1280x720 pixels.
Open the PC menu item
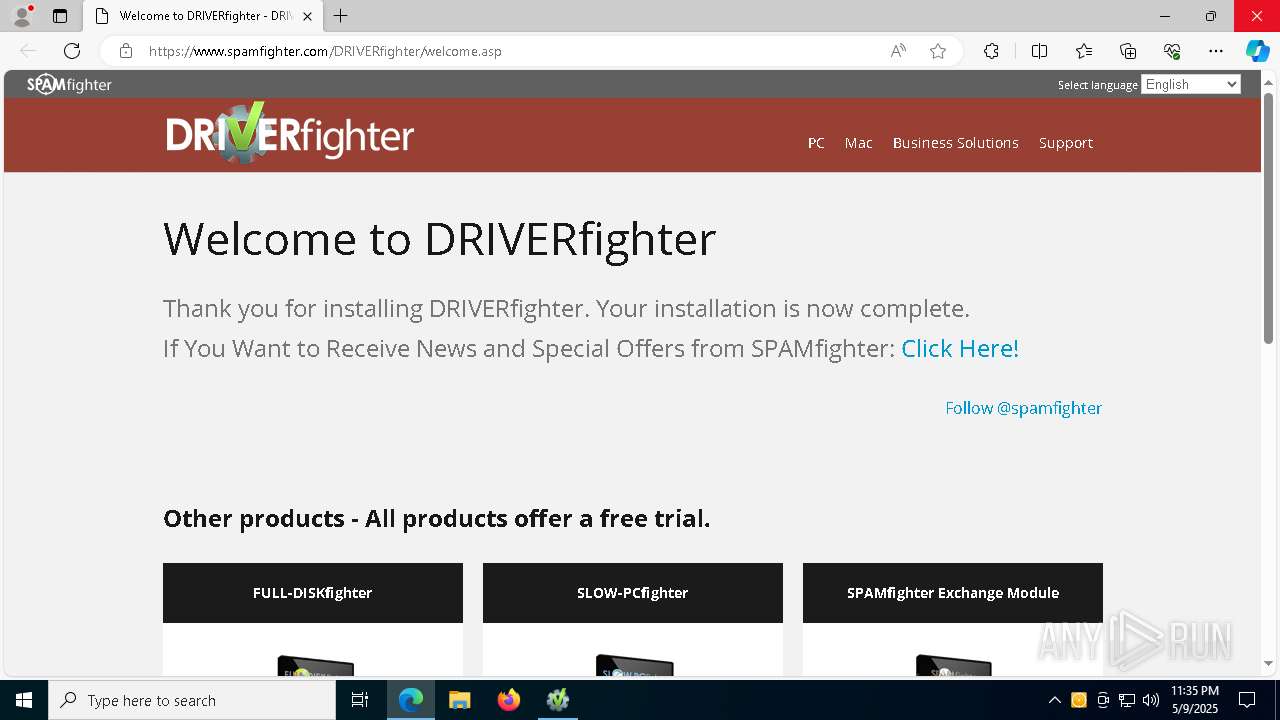(816, 143)
